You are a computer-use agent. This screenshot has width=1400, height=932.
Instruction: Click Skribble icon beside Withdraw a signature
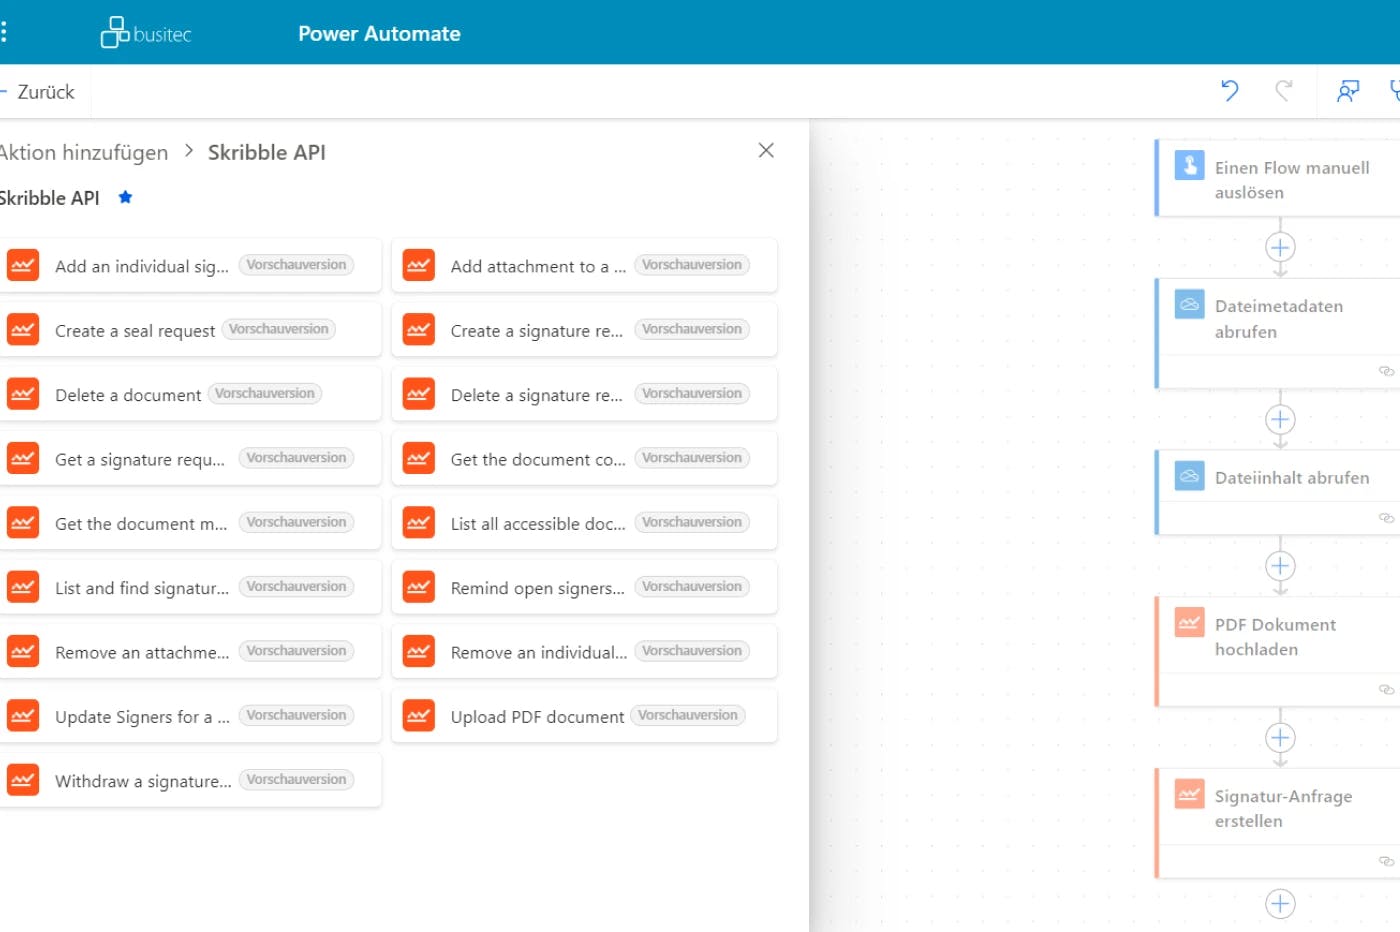click(x=23, y=780)
